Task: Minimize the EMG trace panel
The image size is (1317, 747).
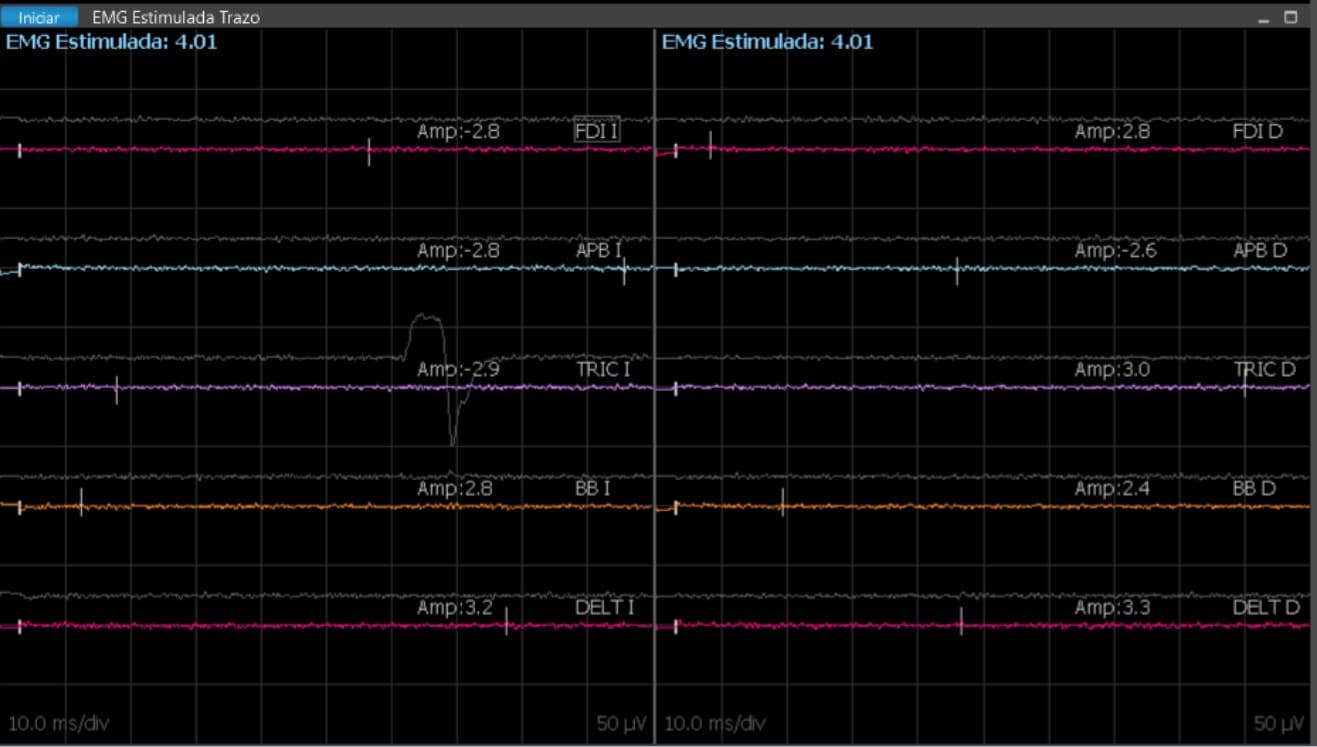Action: pyautogui.click(x=1264, y=18)
